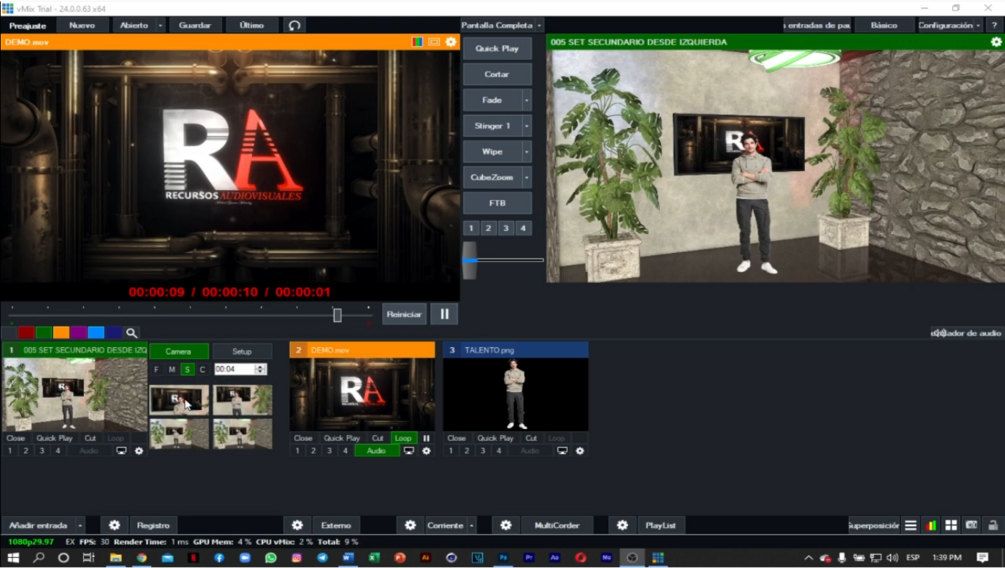Click the list view icon in bottom bar
The width and height of the screenshot is (1005, 568).
[911, 525]
